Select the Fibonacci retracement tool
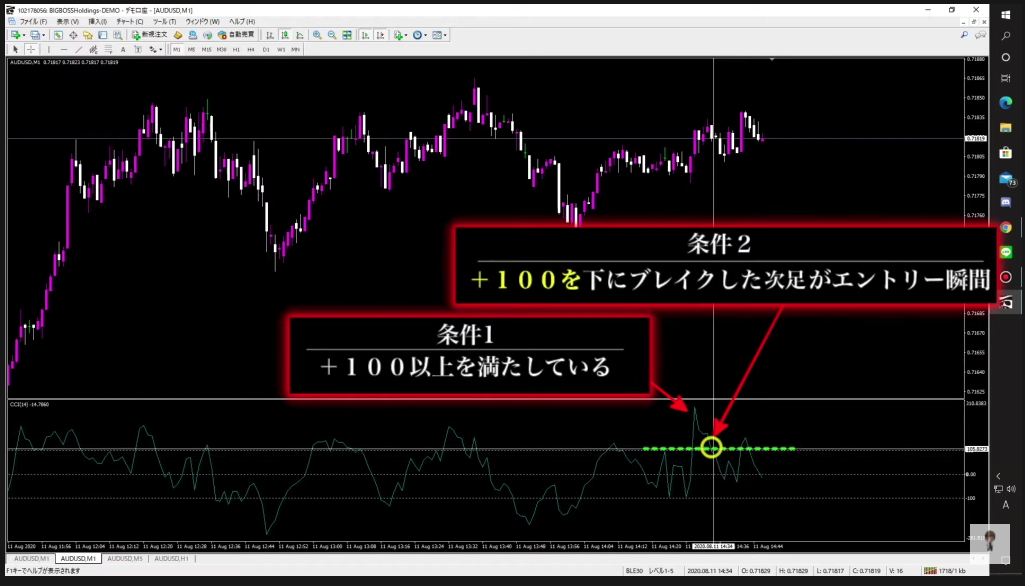The width and height of the screenshot is (1025, 586). click(x=109, y=50)
